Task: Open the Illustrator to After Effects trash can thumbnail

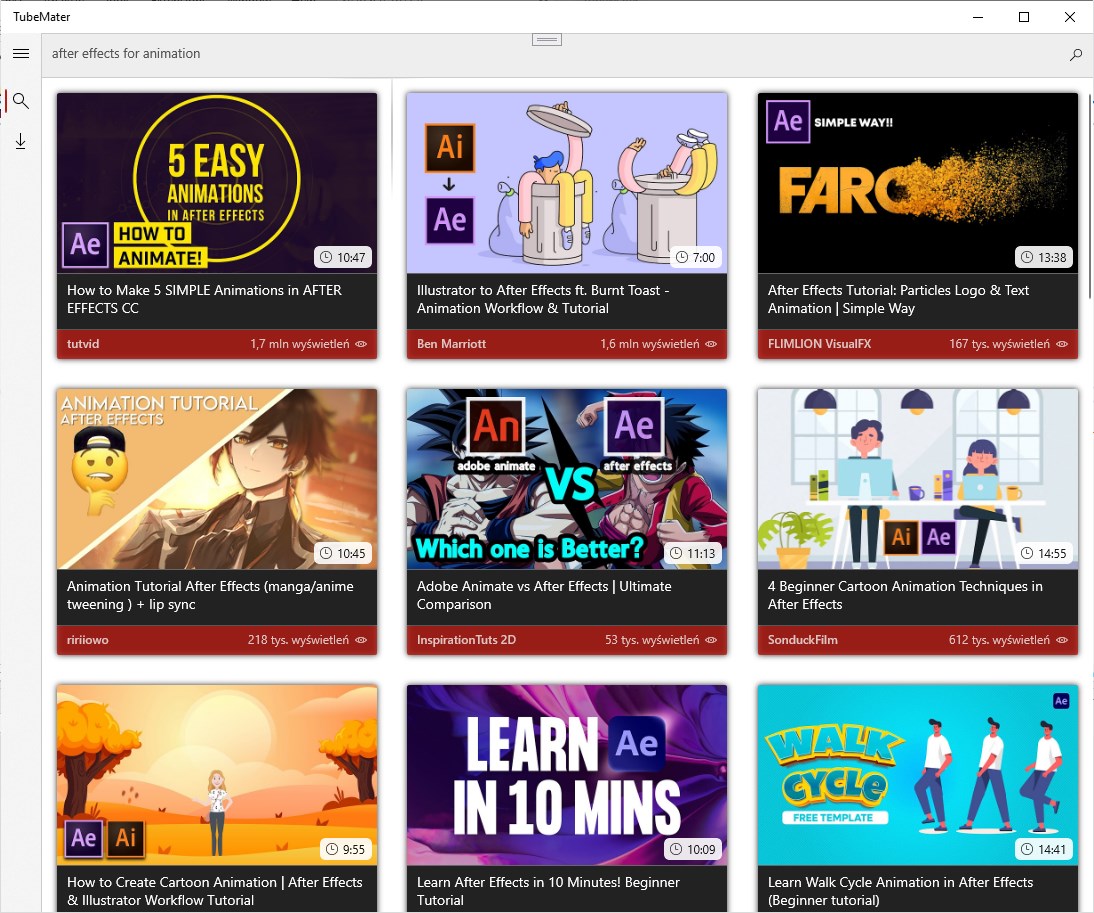Action: pos(567,183)
